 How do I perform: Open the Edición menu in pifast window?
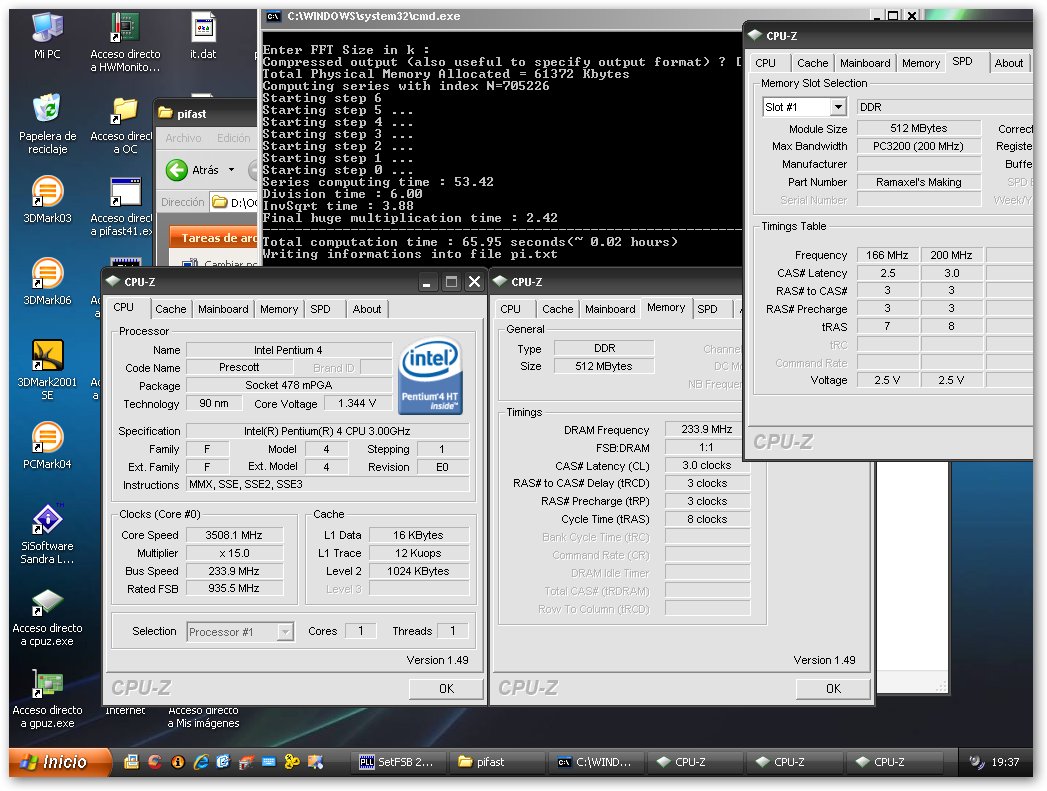click(234, 138)
